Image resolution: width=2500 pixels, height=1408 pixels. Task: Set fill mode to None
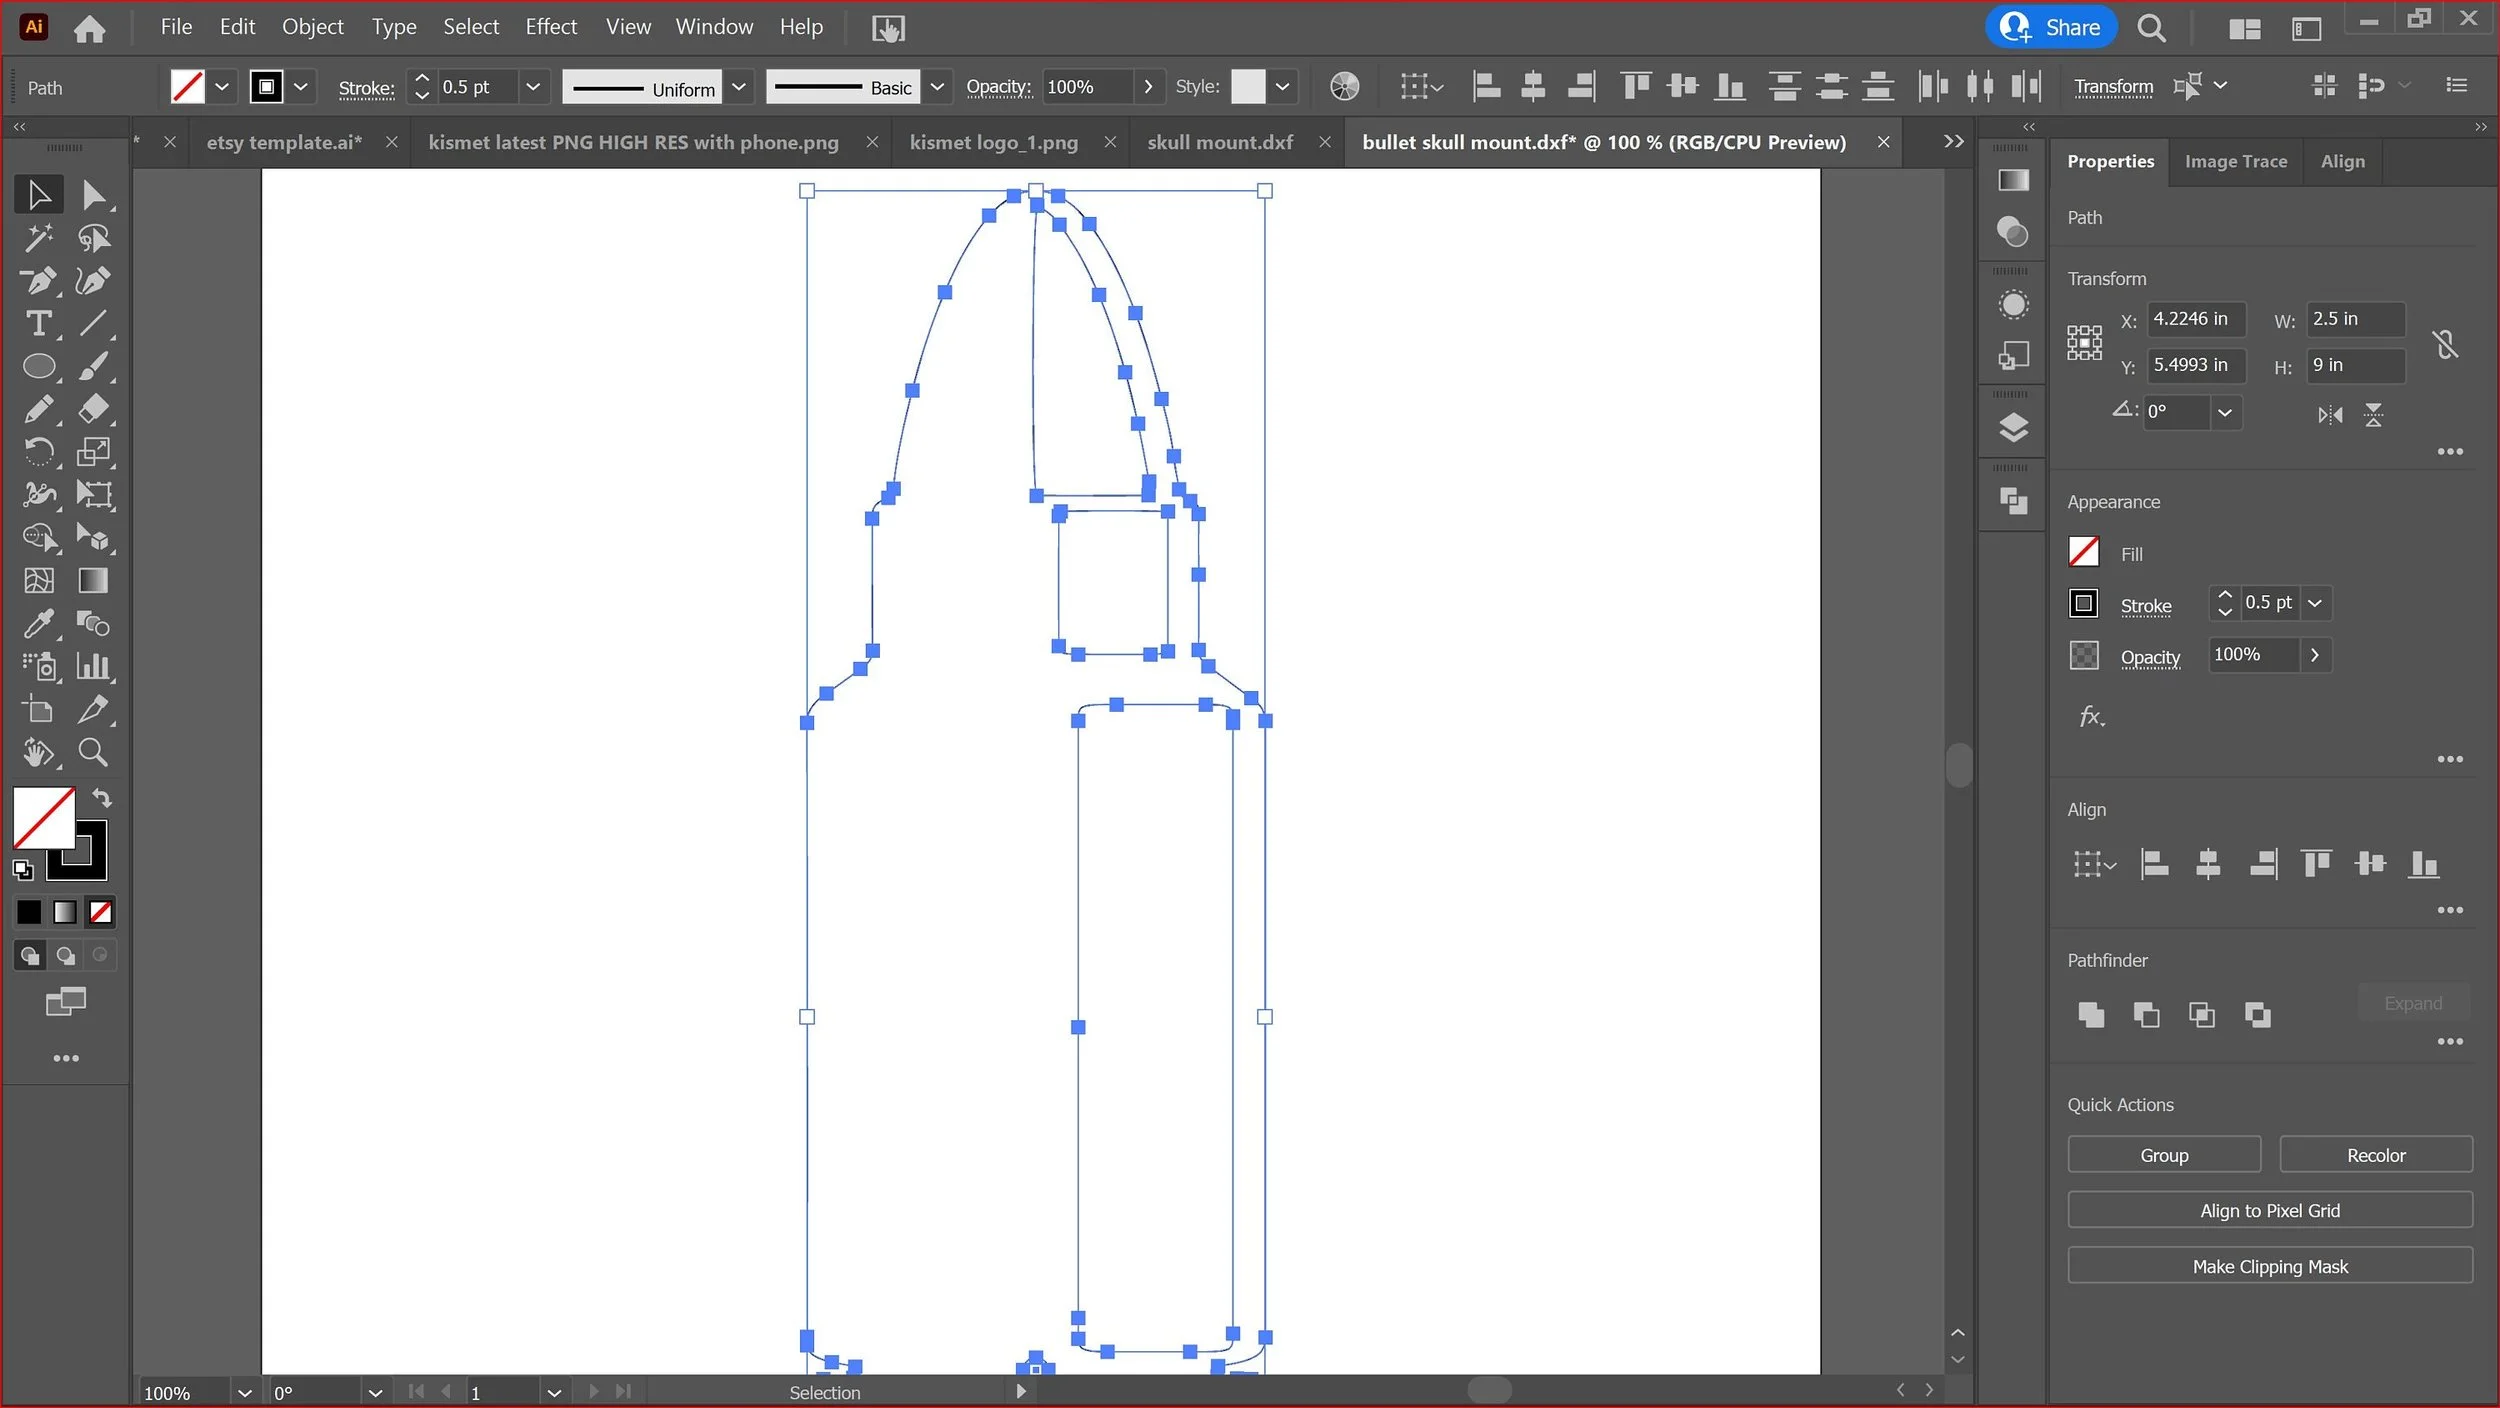point(101,912)
